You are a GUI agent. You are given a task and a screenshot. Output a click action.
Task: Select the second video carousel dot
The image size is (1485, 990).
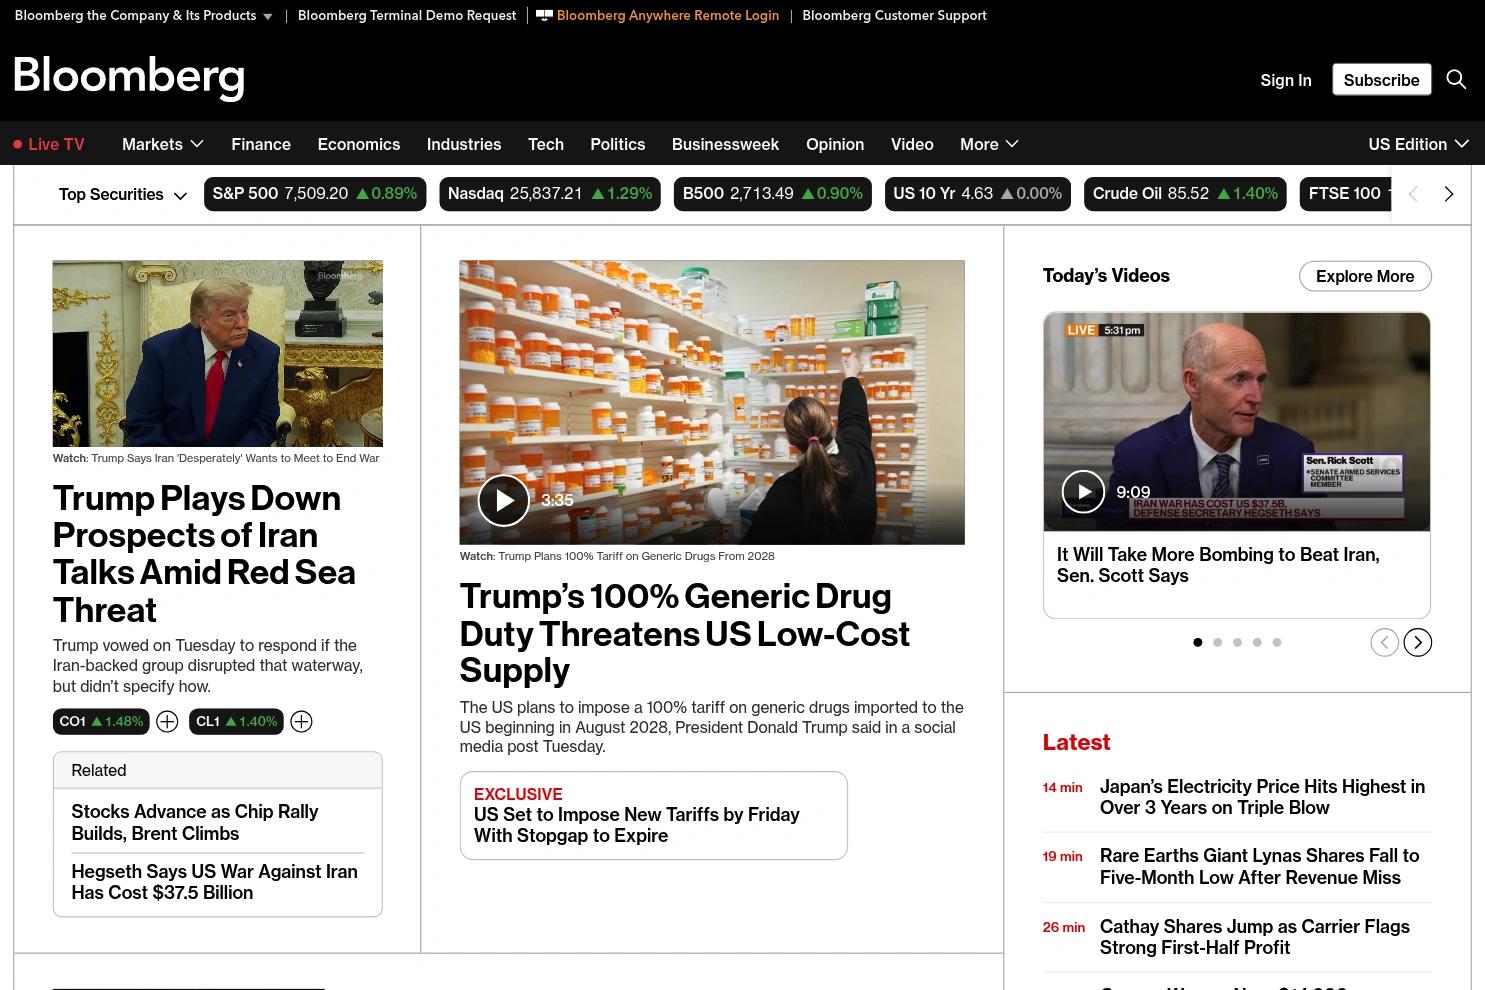(x=1218, y=642)
